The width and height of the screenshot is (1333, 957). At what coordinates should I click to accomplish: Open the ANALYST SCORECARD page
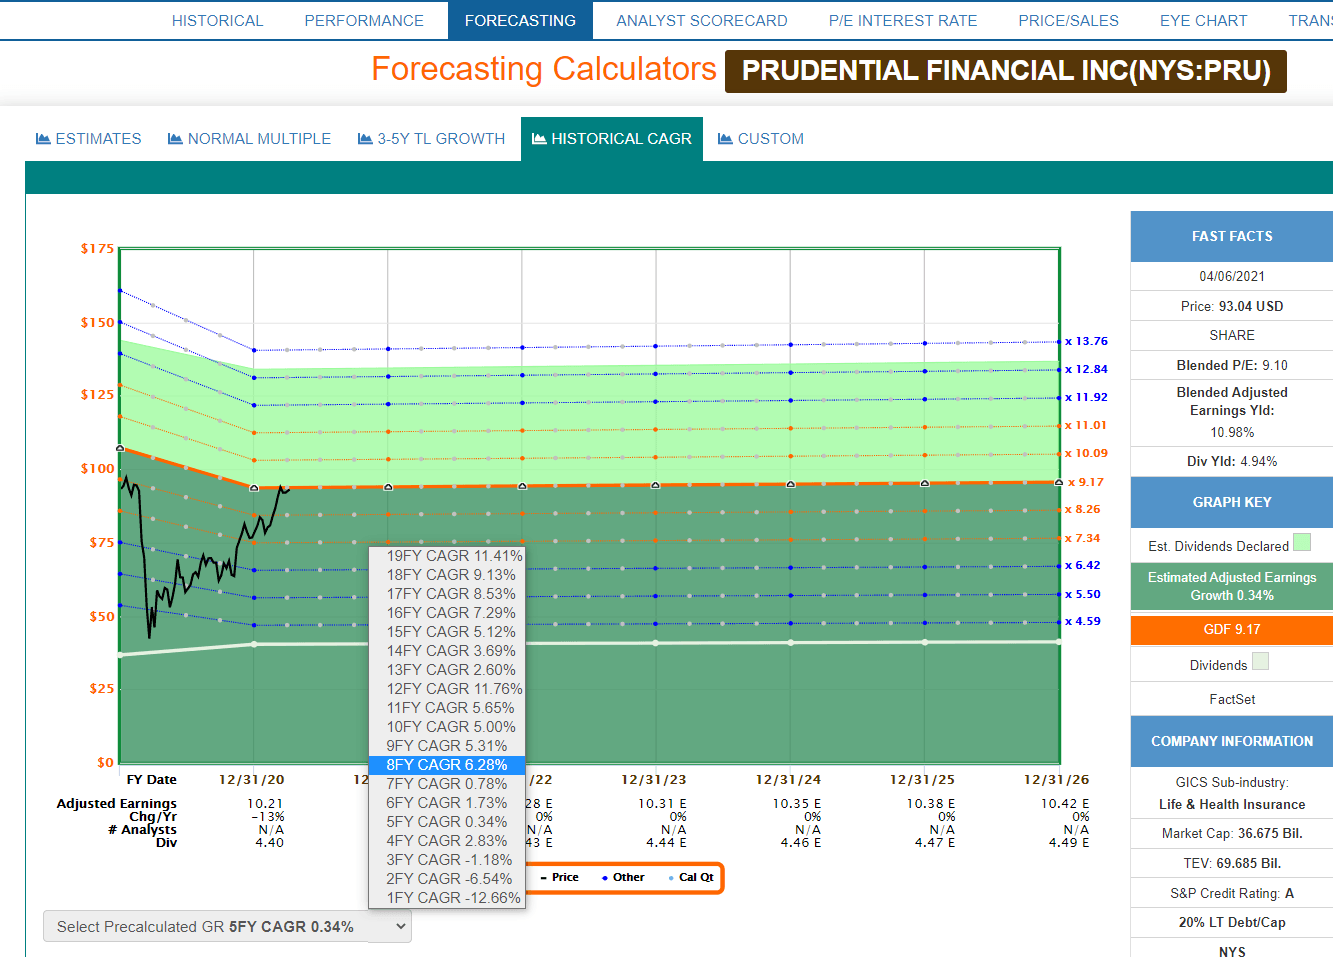[702, 20]
